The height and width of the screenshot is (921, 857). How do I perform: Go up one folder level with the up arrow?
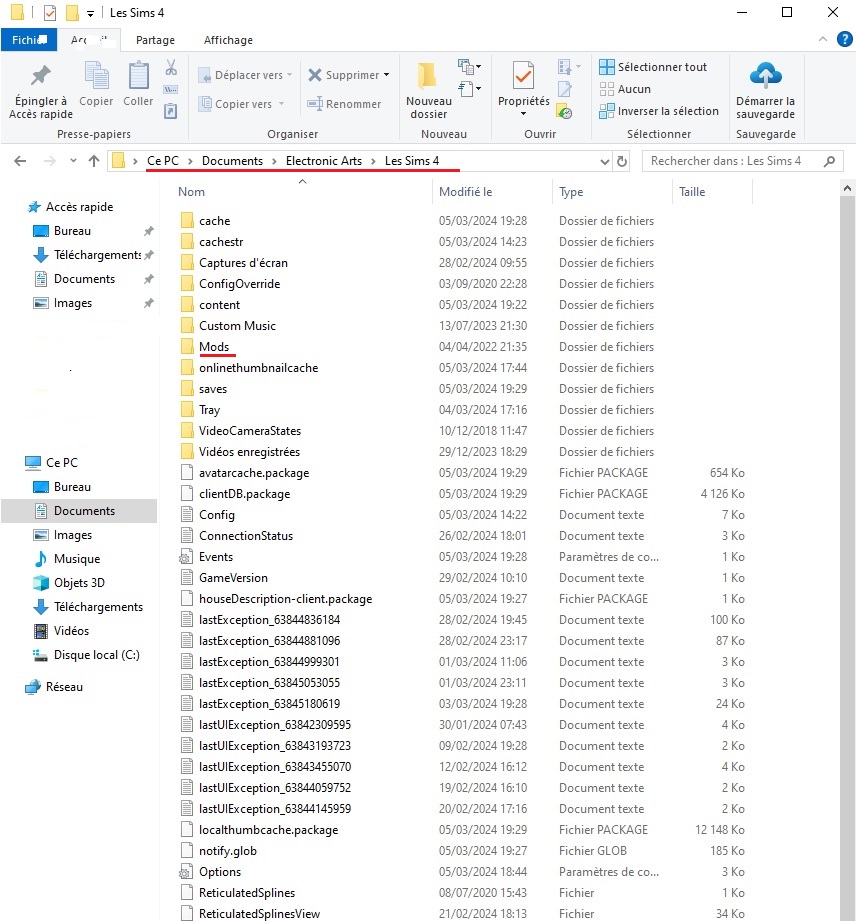tap(94, 161)
